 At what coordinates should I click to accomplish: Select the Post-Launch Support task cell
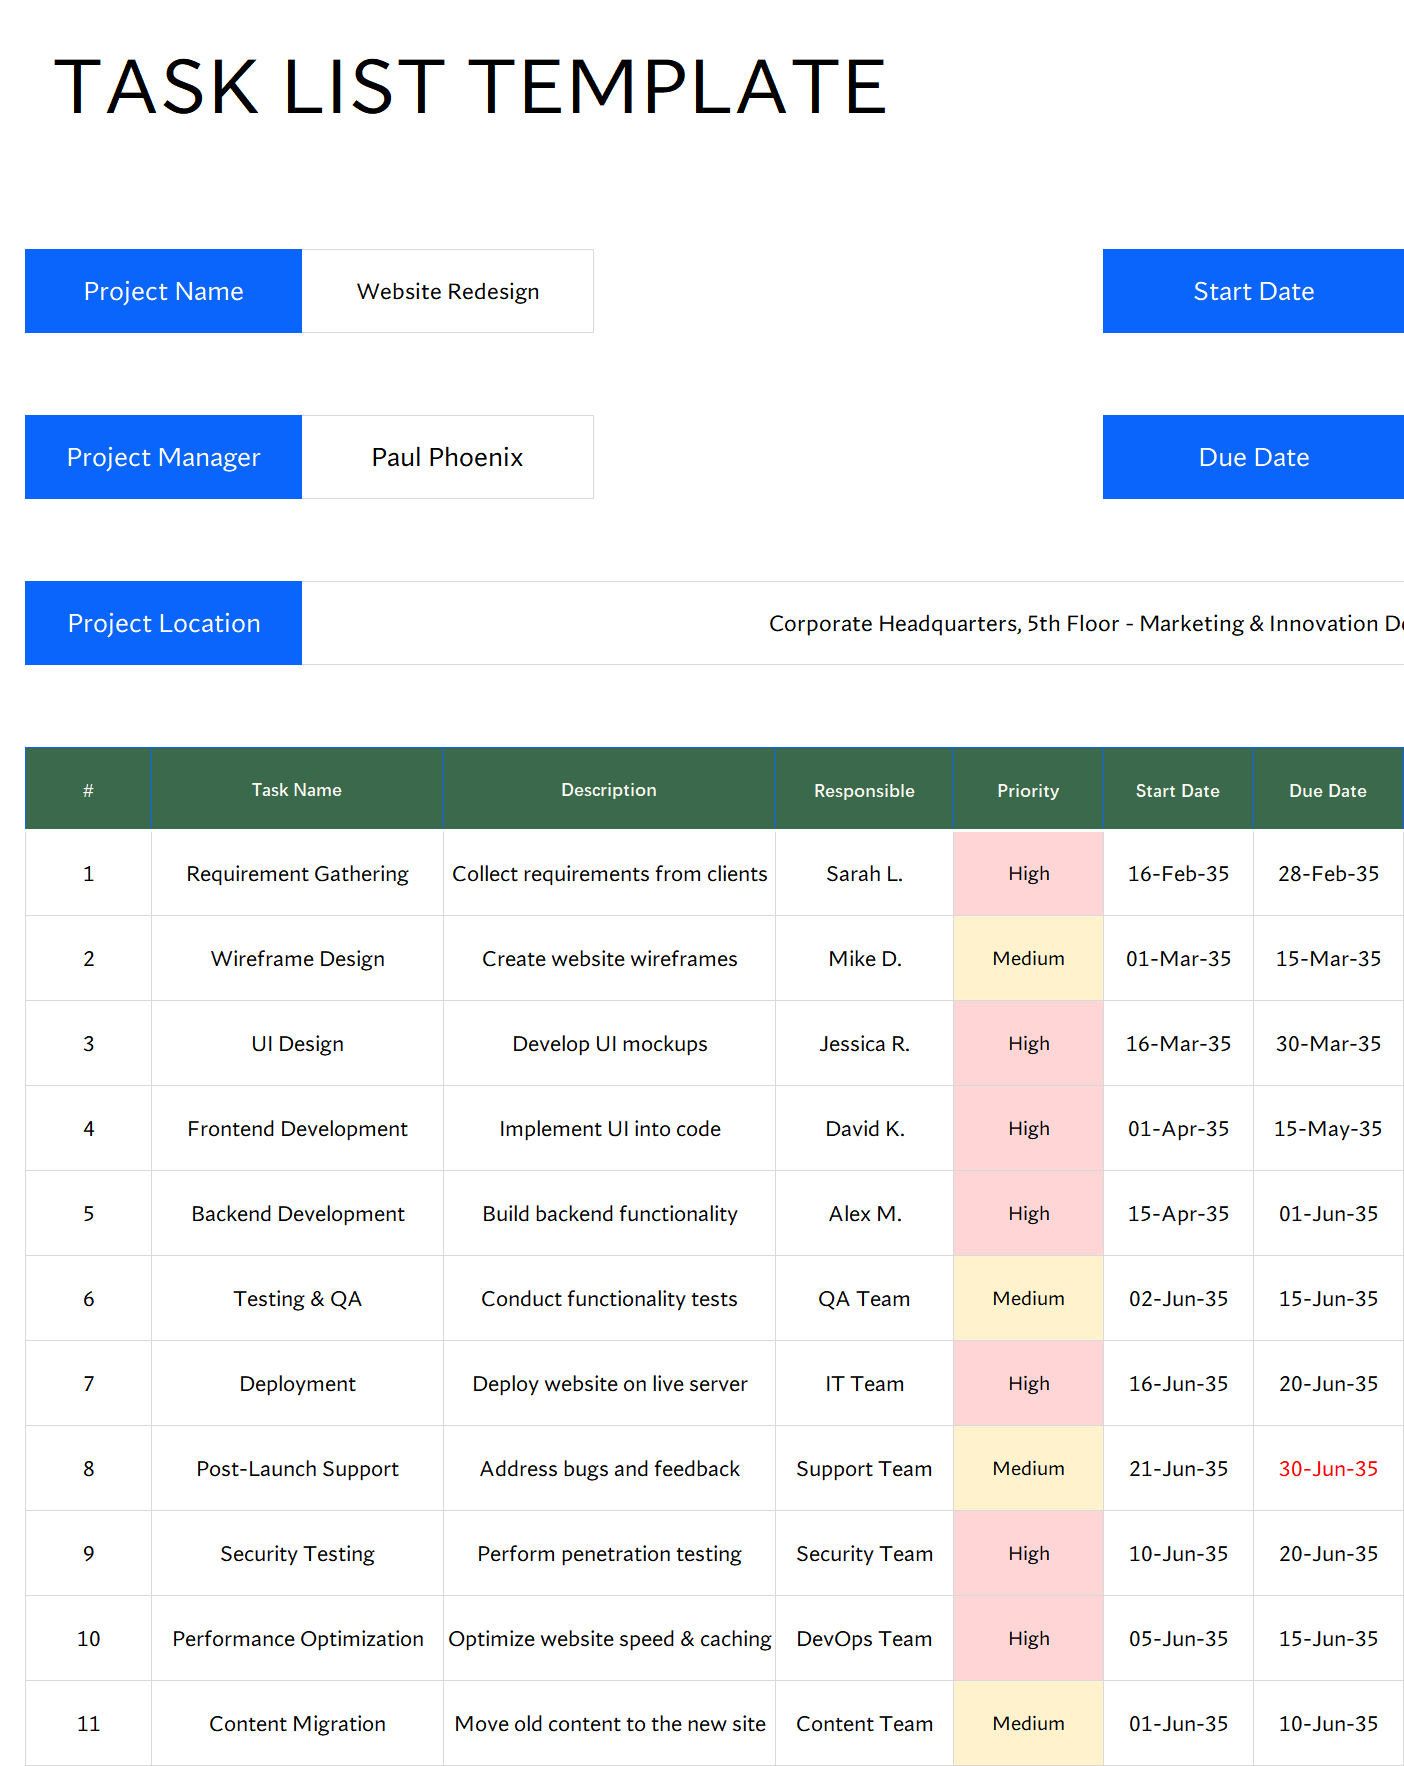click(x=297, y=1469)
